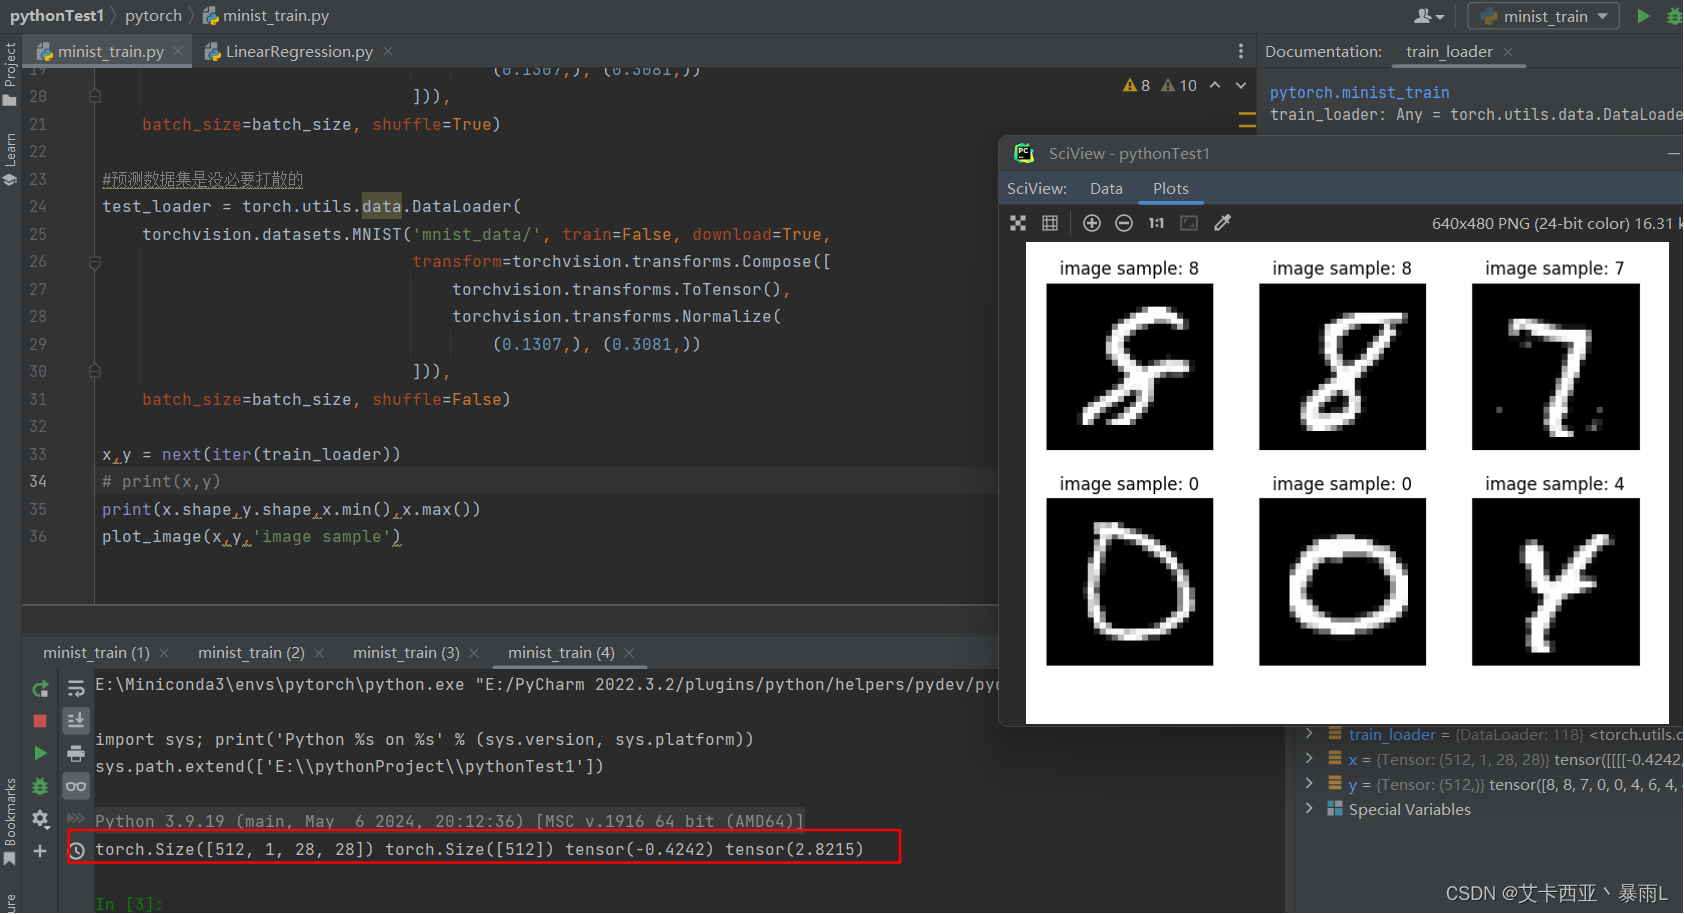Screen dimensions: 1684x914
Task: Open the 8 warnings inspection indicator
Action: (x=1137, y=86)
